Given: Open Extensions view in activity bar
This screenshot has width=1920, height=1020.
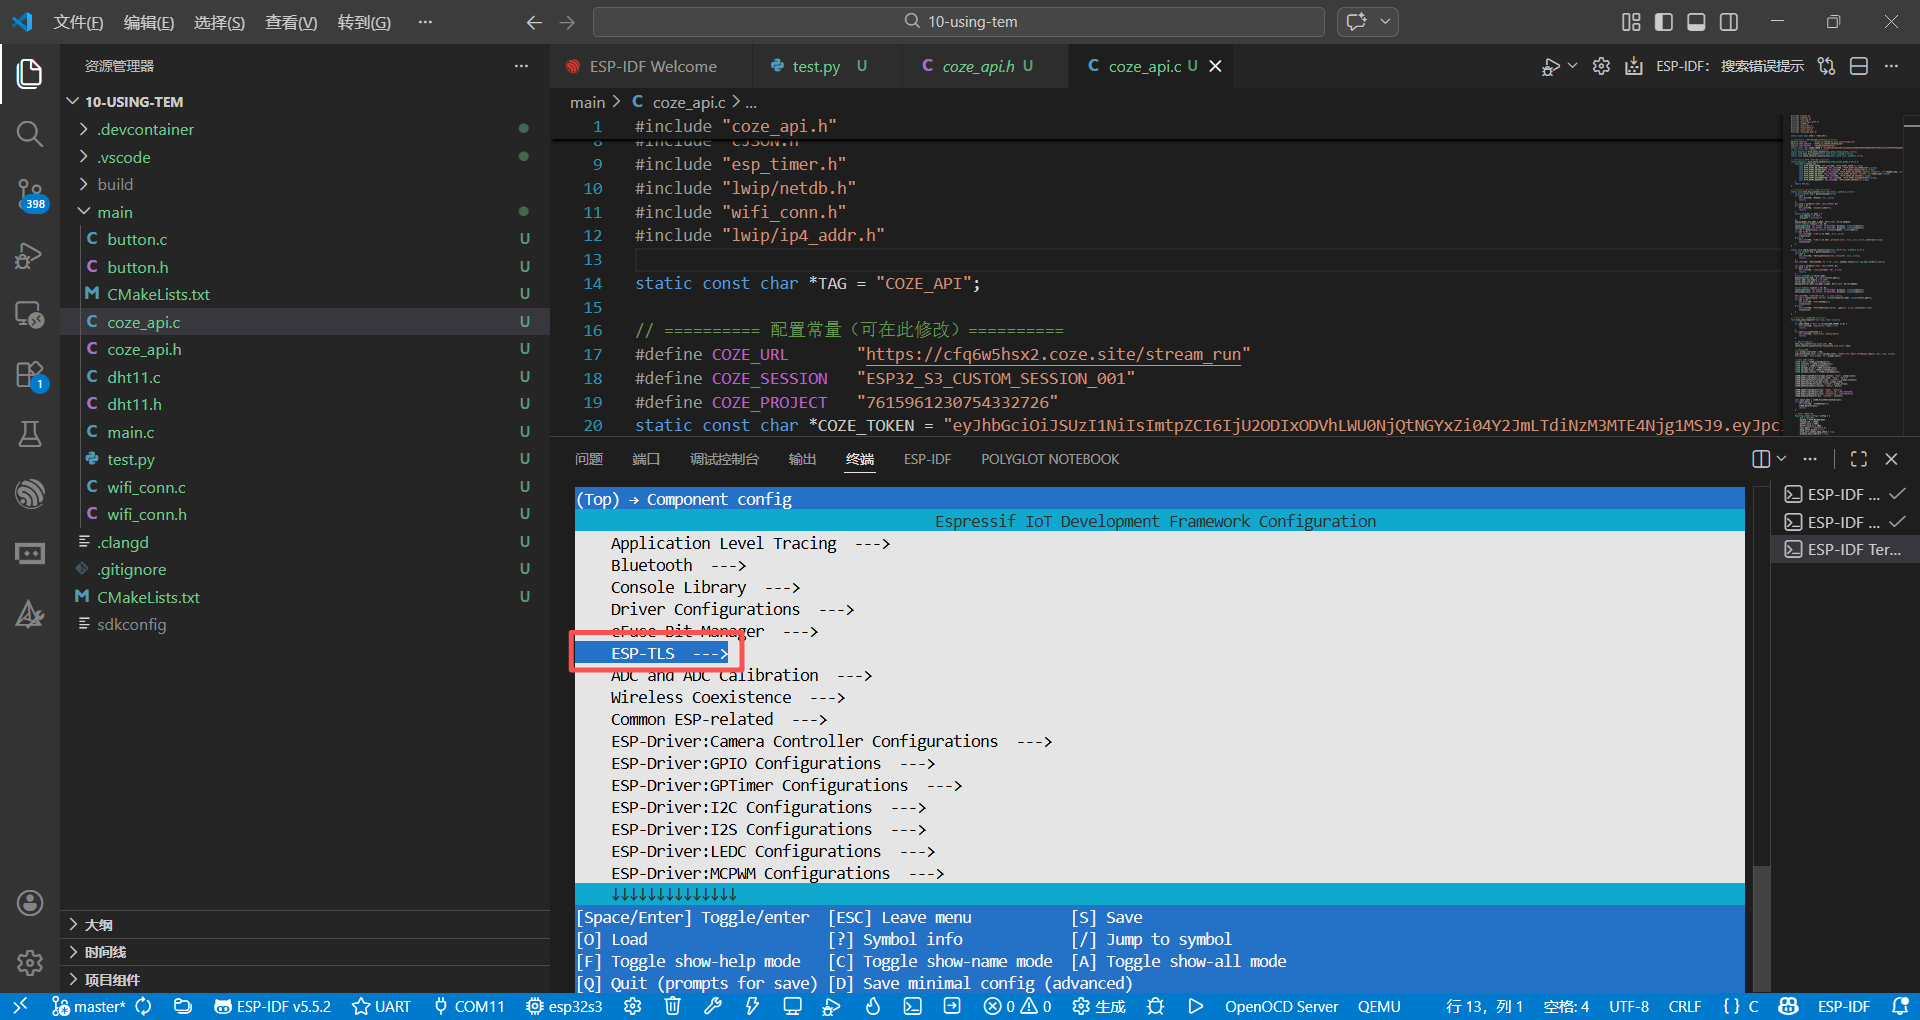Looking at the screenshot, I should coord(29,375).
